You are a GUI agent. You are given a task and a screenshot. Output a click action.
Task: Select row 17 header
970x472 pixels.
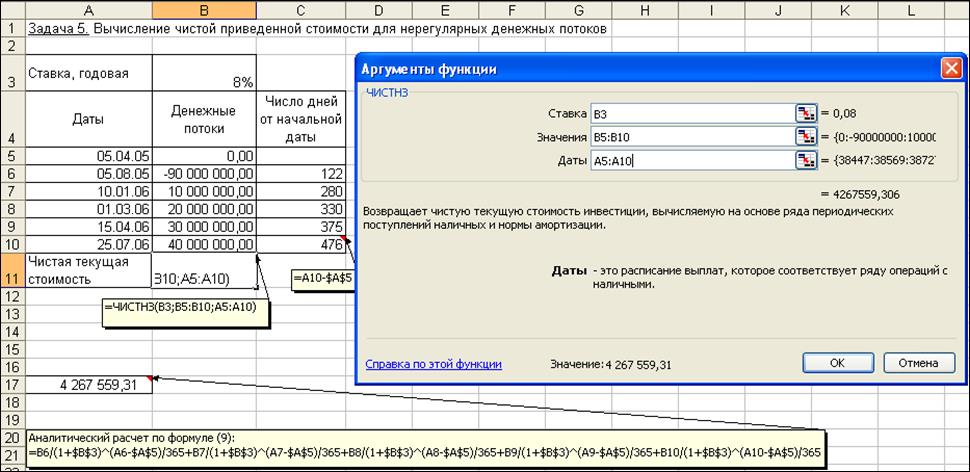point(11,385)
